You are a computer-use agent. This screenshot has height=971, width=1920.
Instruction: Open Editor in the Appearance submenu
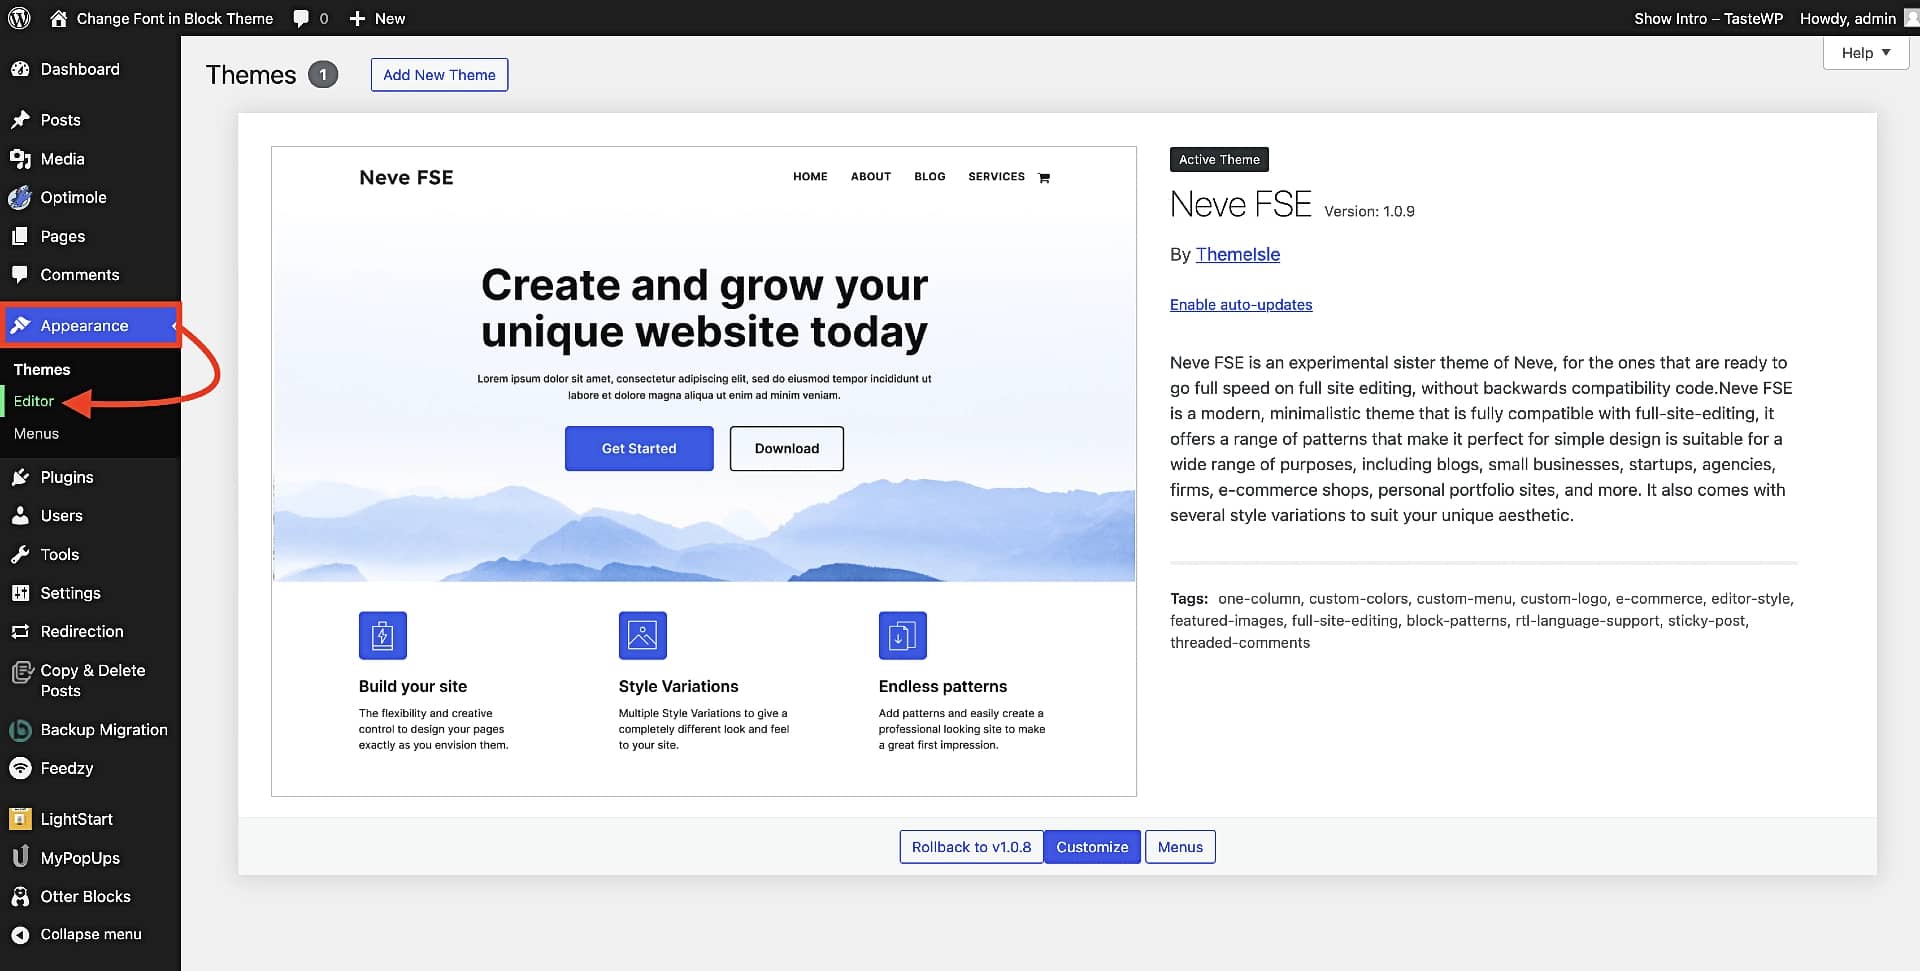click(34, 401)
